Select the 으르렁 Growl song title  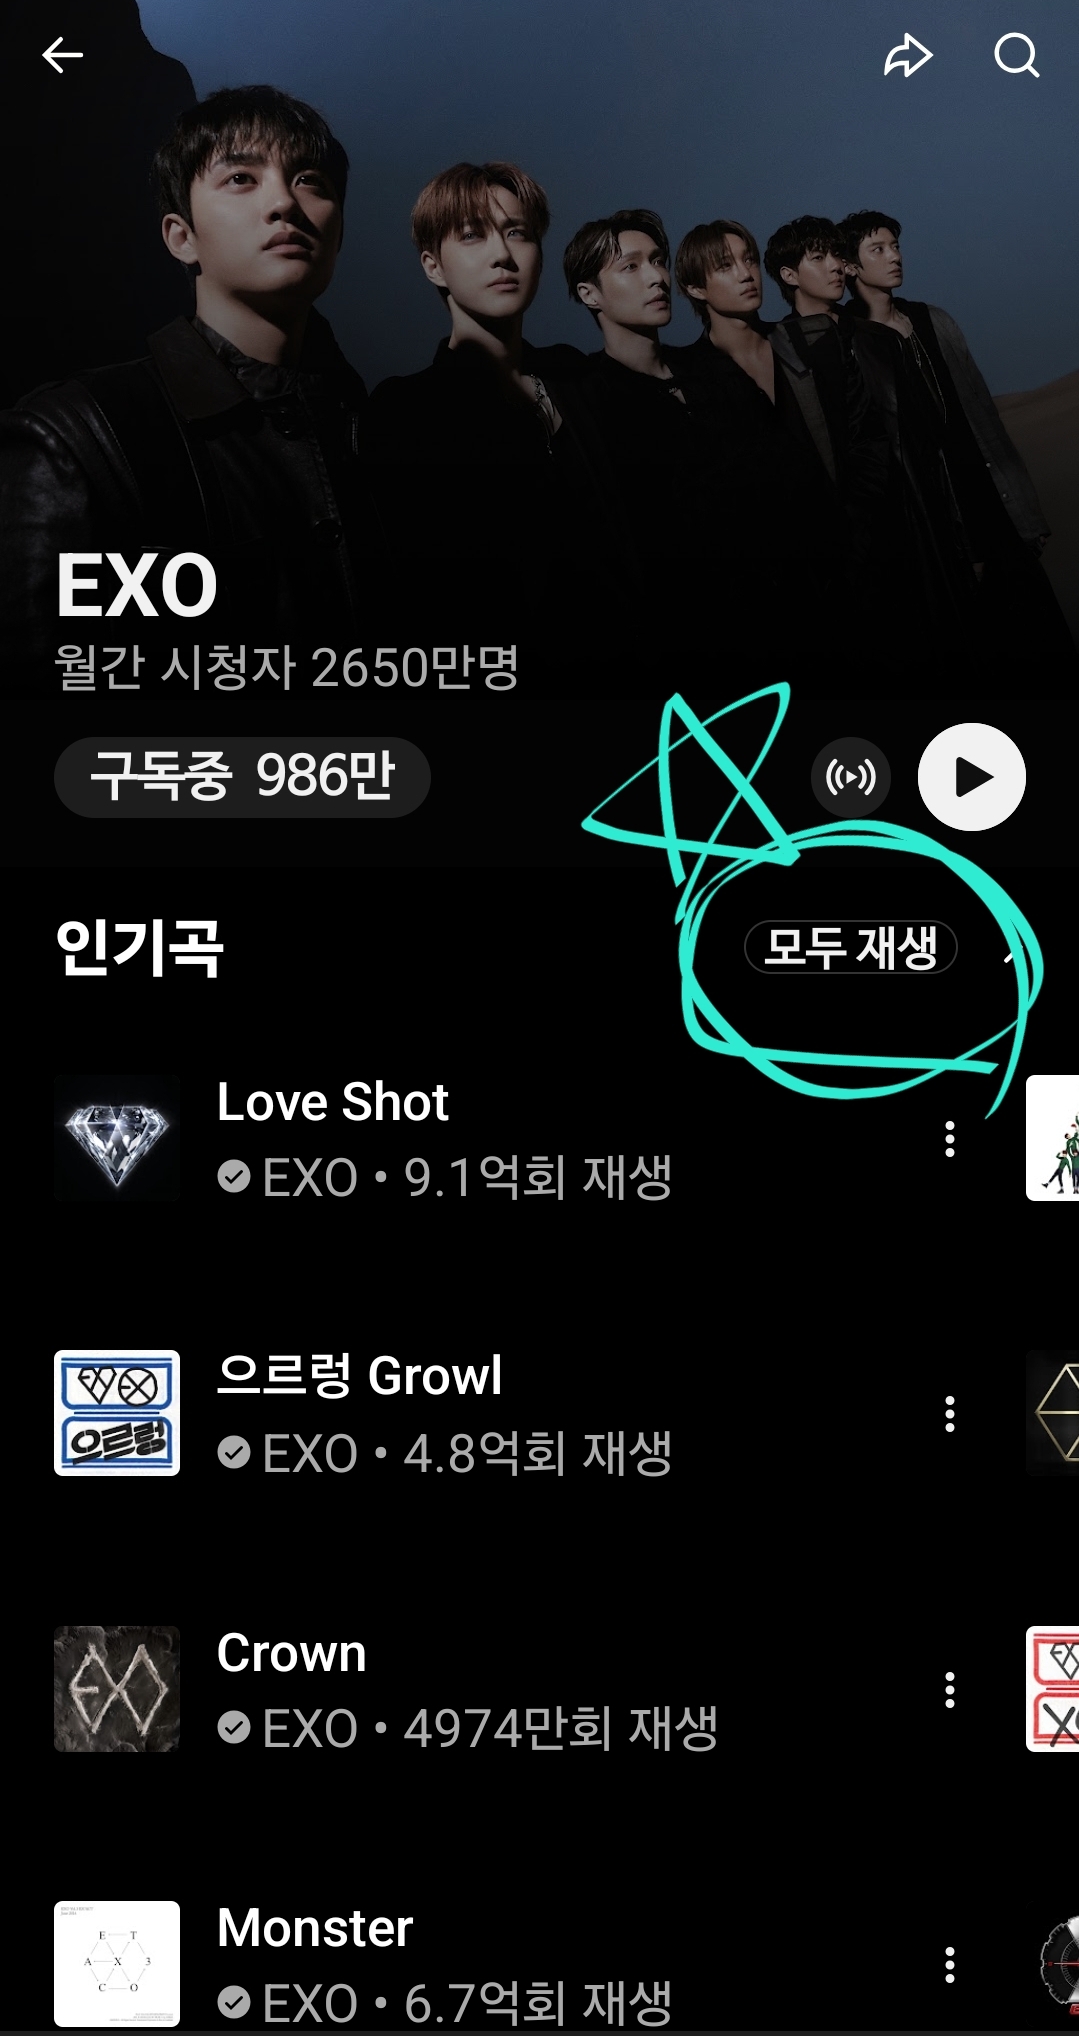(x=359, y=1376)
